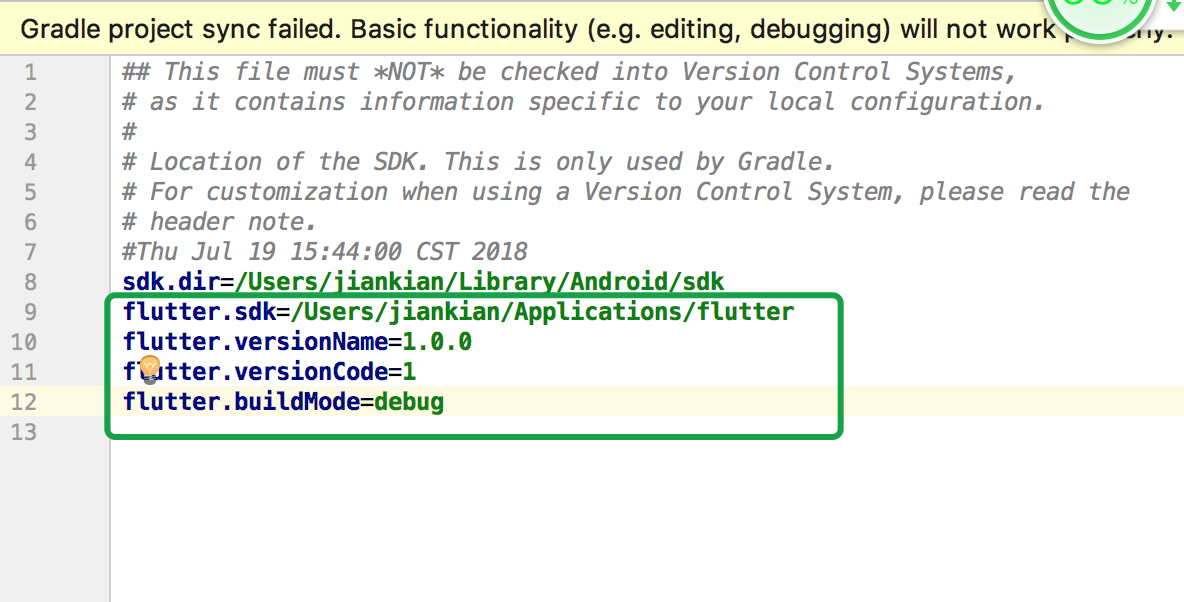Image resolution: width=1184 pixels, height=602 pixels.
Task: Click the flutter.buildMode key on line 12
Action: click(241, 401)
